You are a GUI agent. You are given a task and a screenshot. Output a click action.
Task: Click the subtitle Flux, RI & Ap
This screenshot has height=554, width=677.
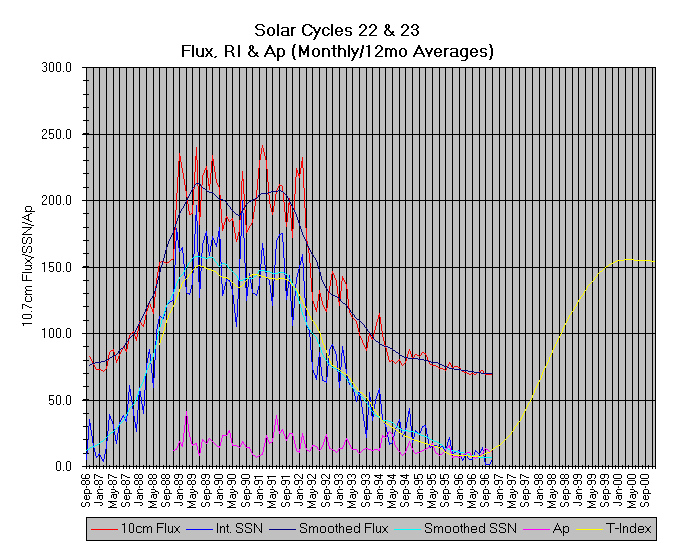[337, 50]
